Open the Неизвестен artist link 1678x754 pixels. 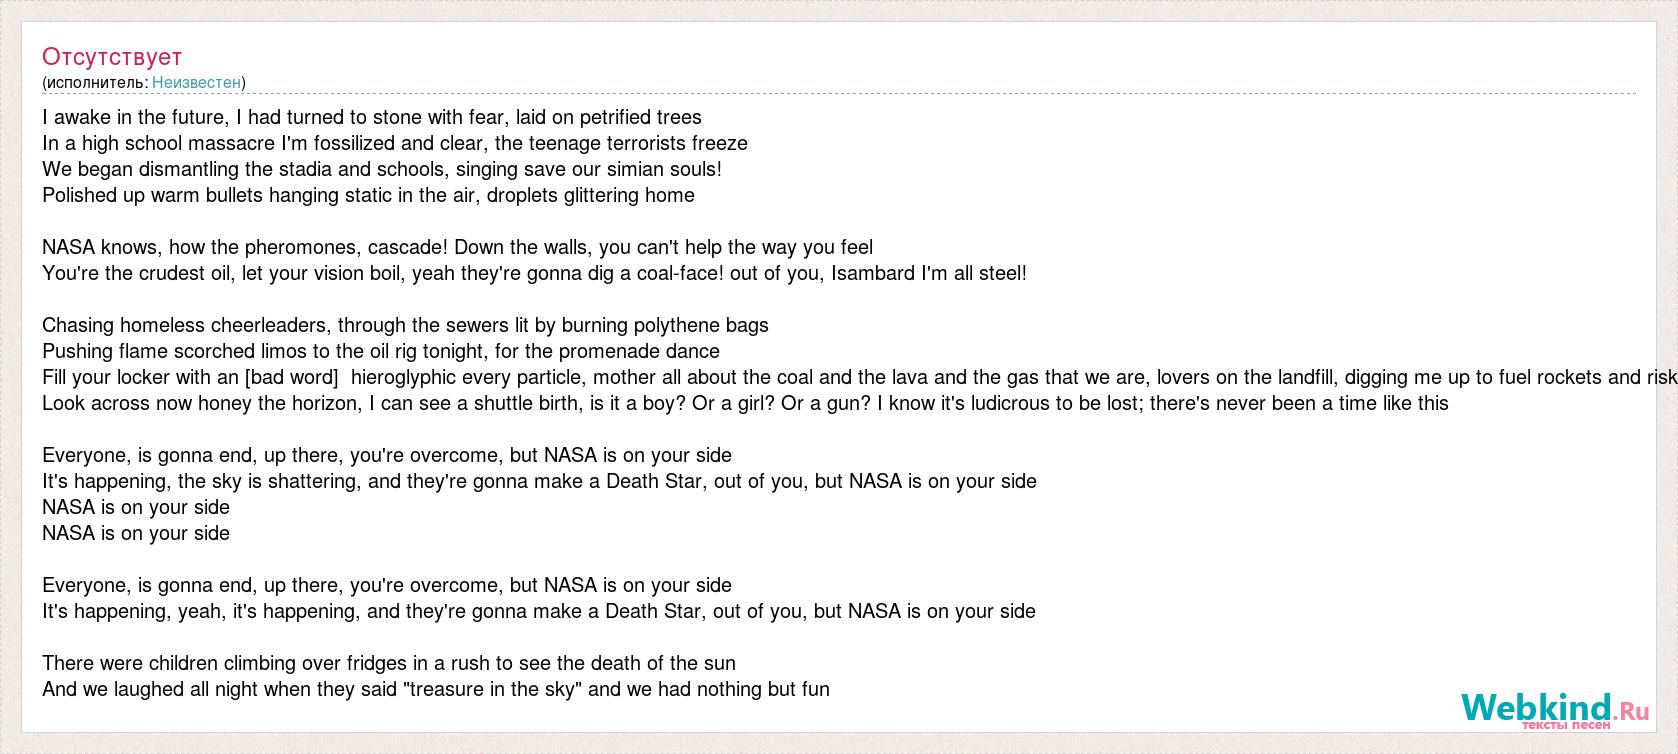tap(196, 82)
